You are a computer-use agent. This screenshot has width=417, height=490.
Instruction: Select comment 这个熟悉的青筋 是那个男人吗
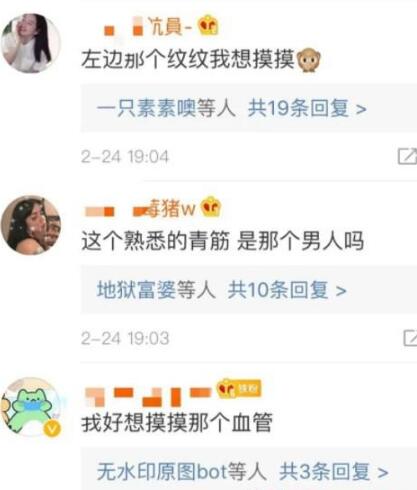point(222,241)
